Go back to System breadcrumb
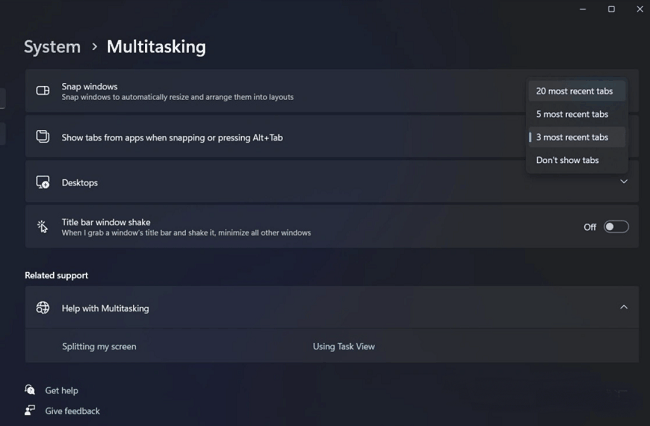The image size is (650, 426). click(x=52, y=47)
